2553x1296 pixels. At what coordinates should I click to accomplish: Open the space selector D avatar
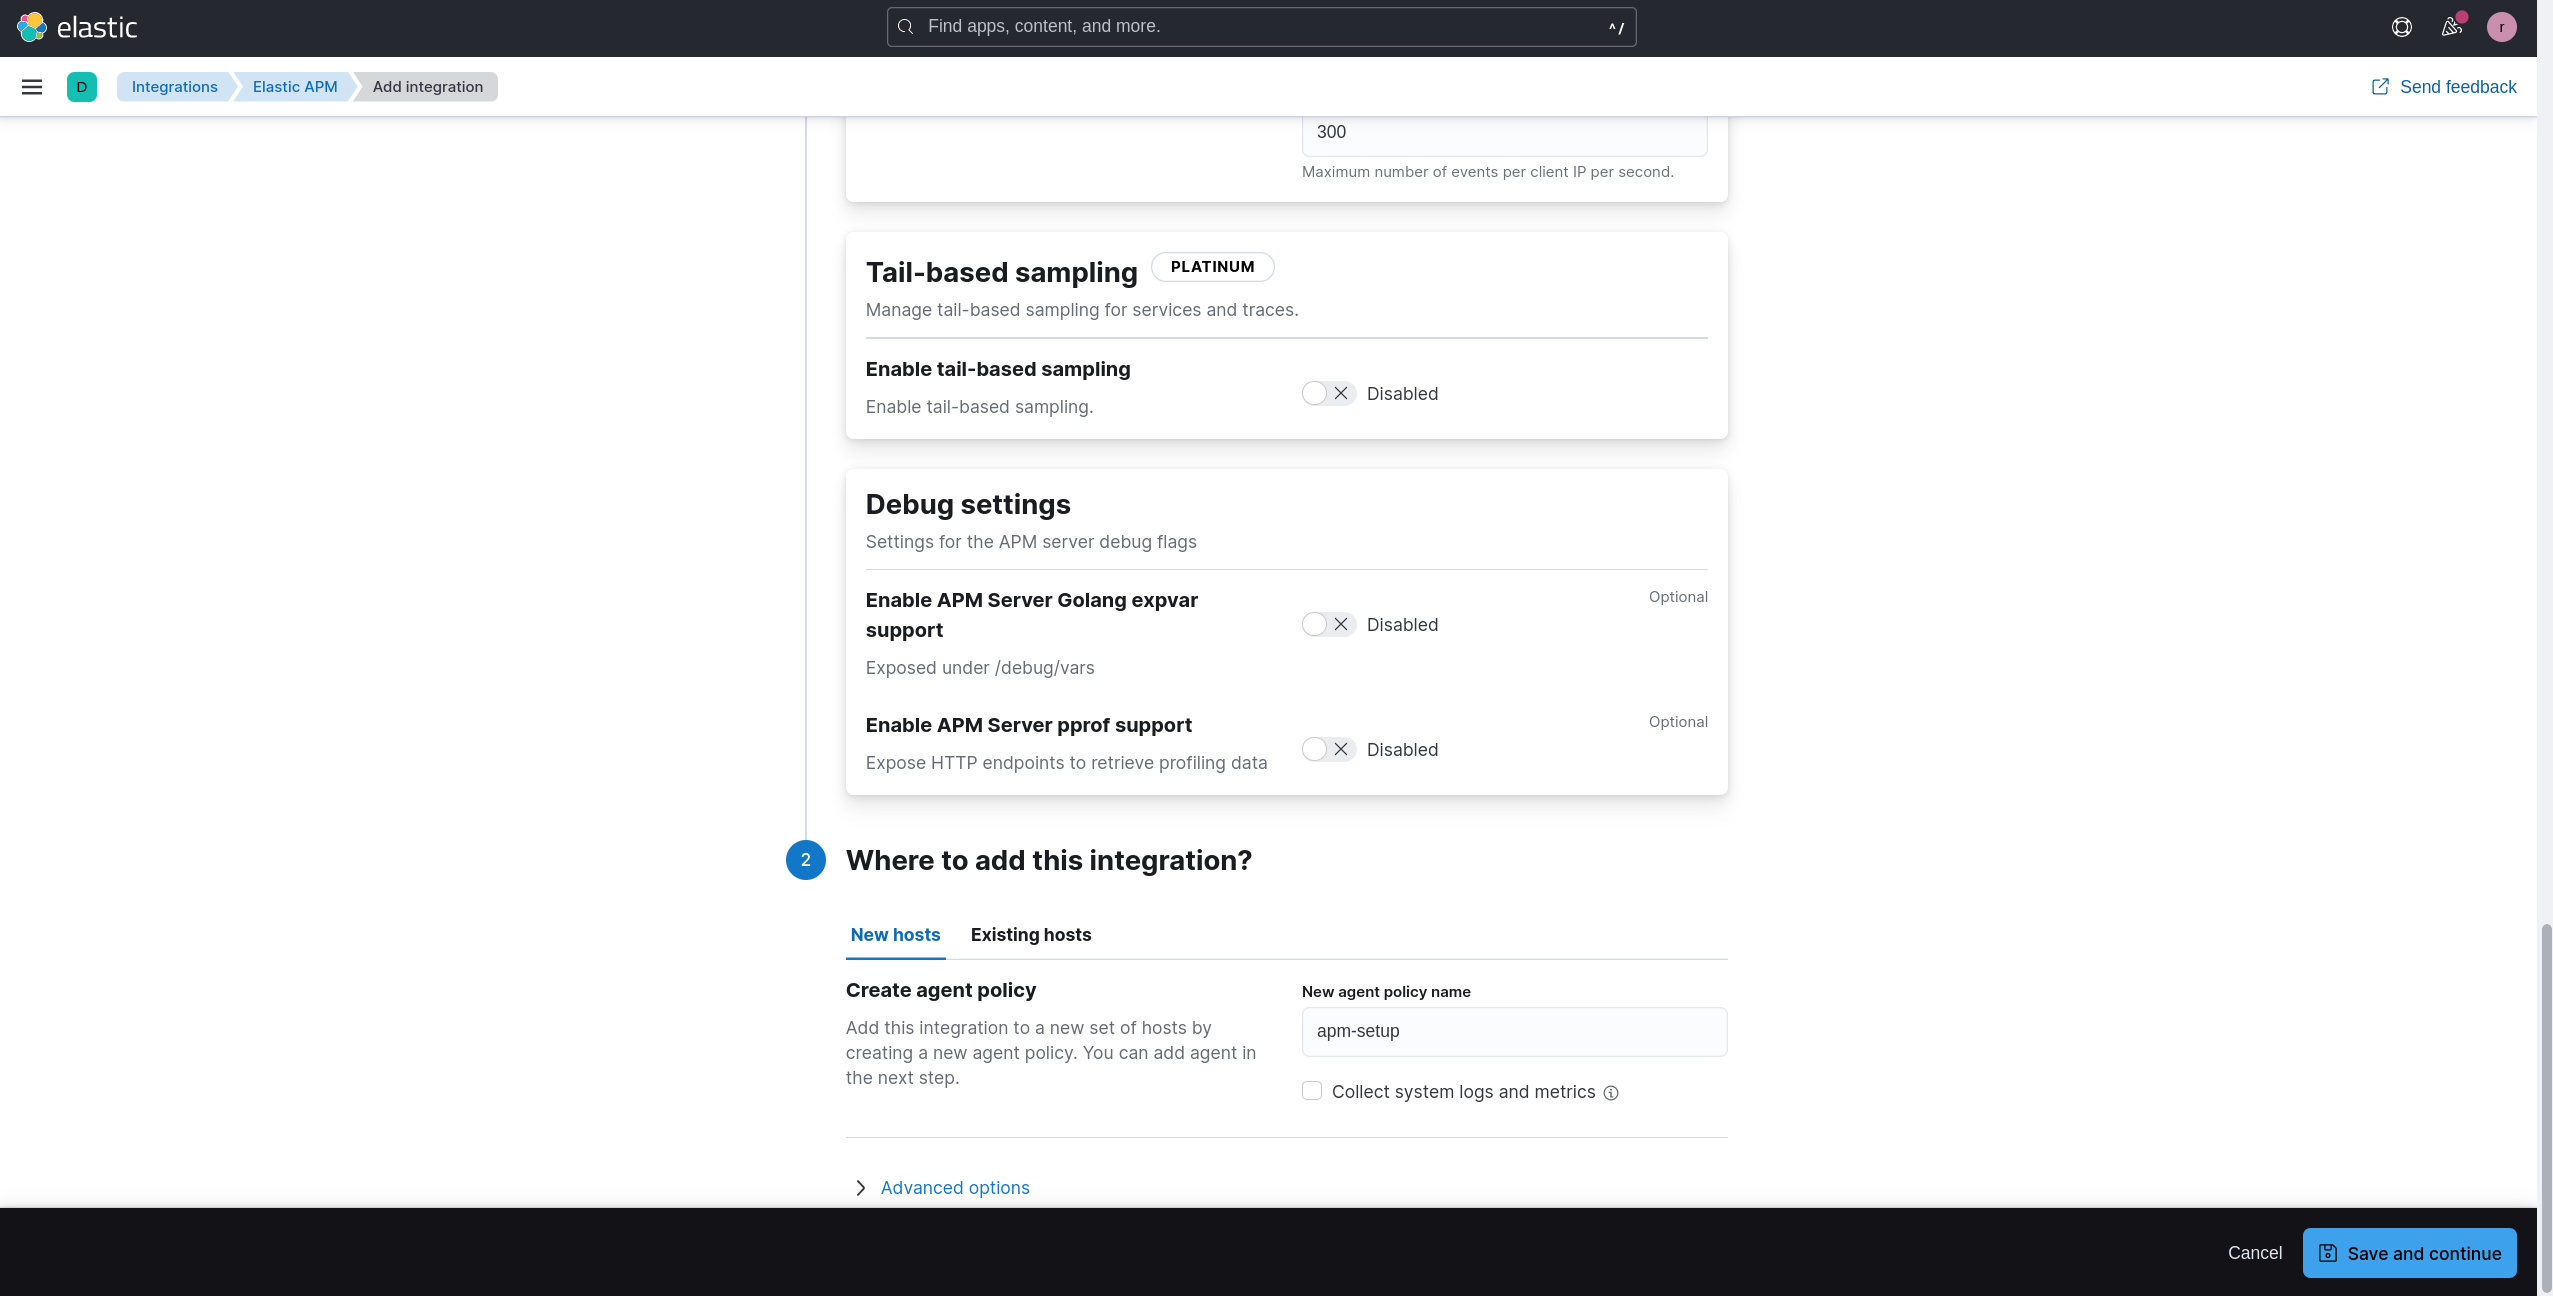pyautogui.click(x=82, y=87)
